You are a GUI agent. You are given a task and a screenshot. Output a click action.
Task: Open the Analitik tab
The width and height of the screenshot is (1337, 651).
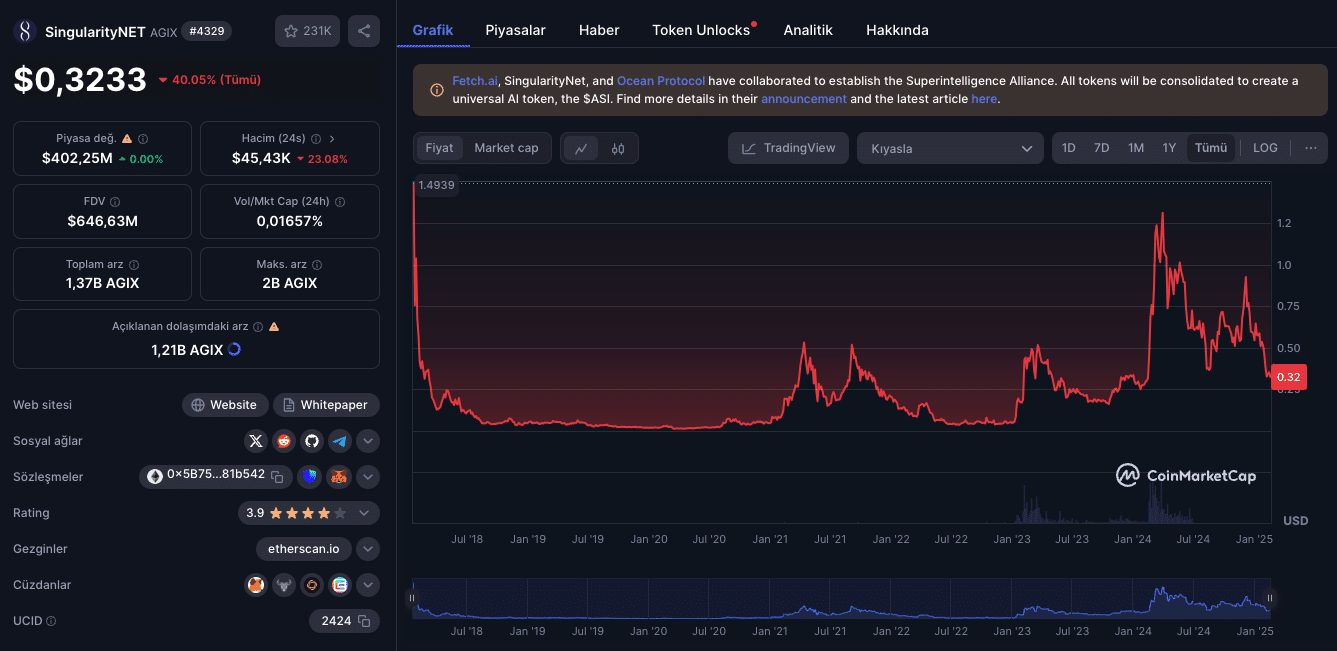coord(808,30)
